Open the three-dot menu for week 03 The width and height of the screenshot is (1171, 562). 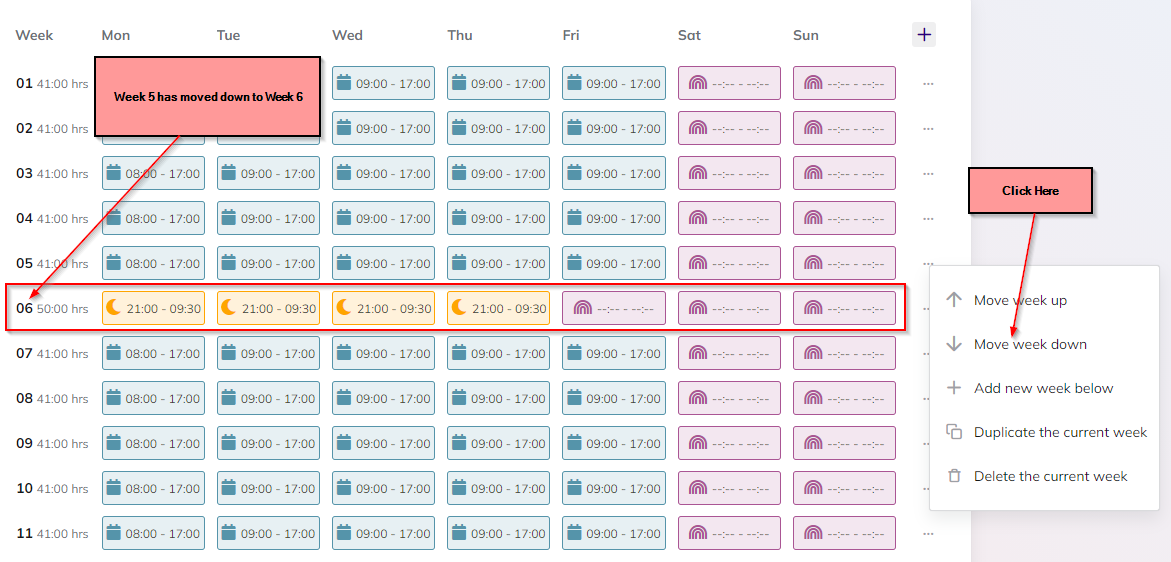928,173
